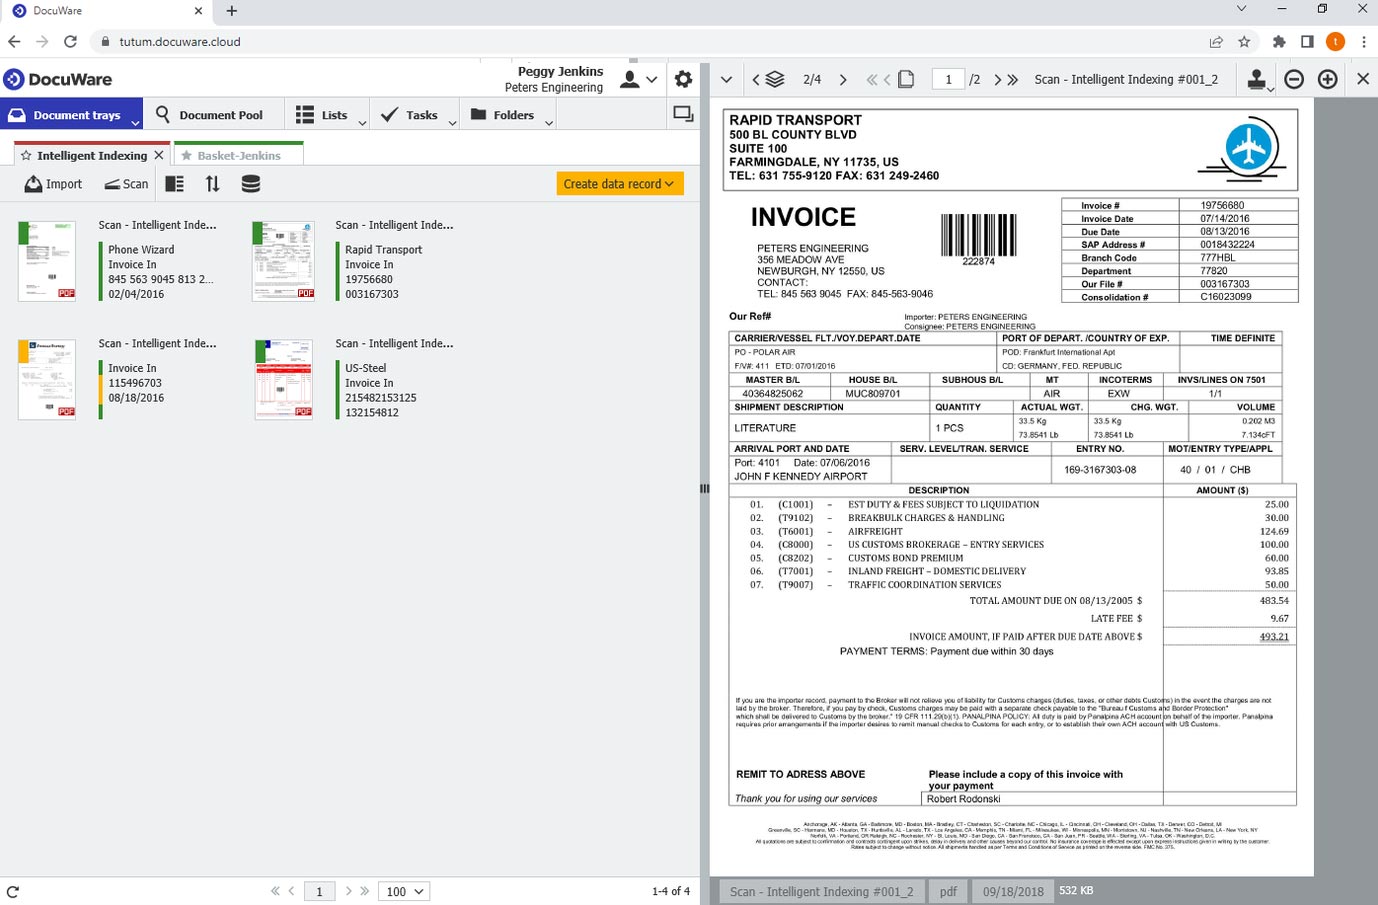The width and height of the screenshot is (1378, 905).
Task: Go to previous page in viewer
Action: pos(887,80)
